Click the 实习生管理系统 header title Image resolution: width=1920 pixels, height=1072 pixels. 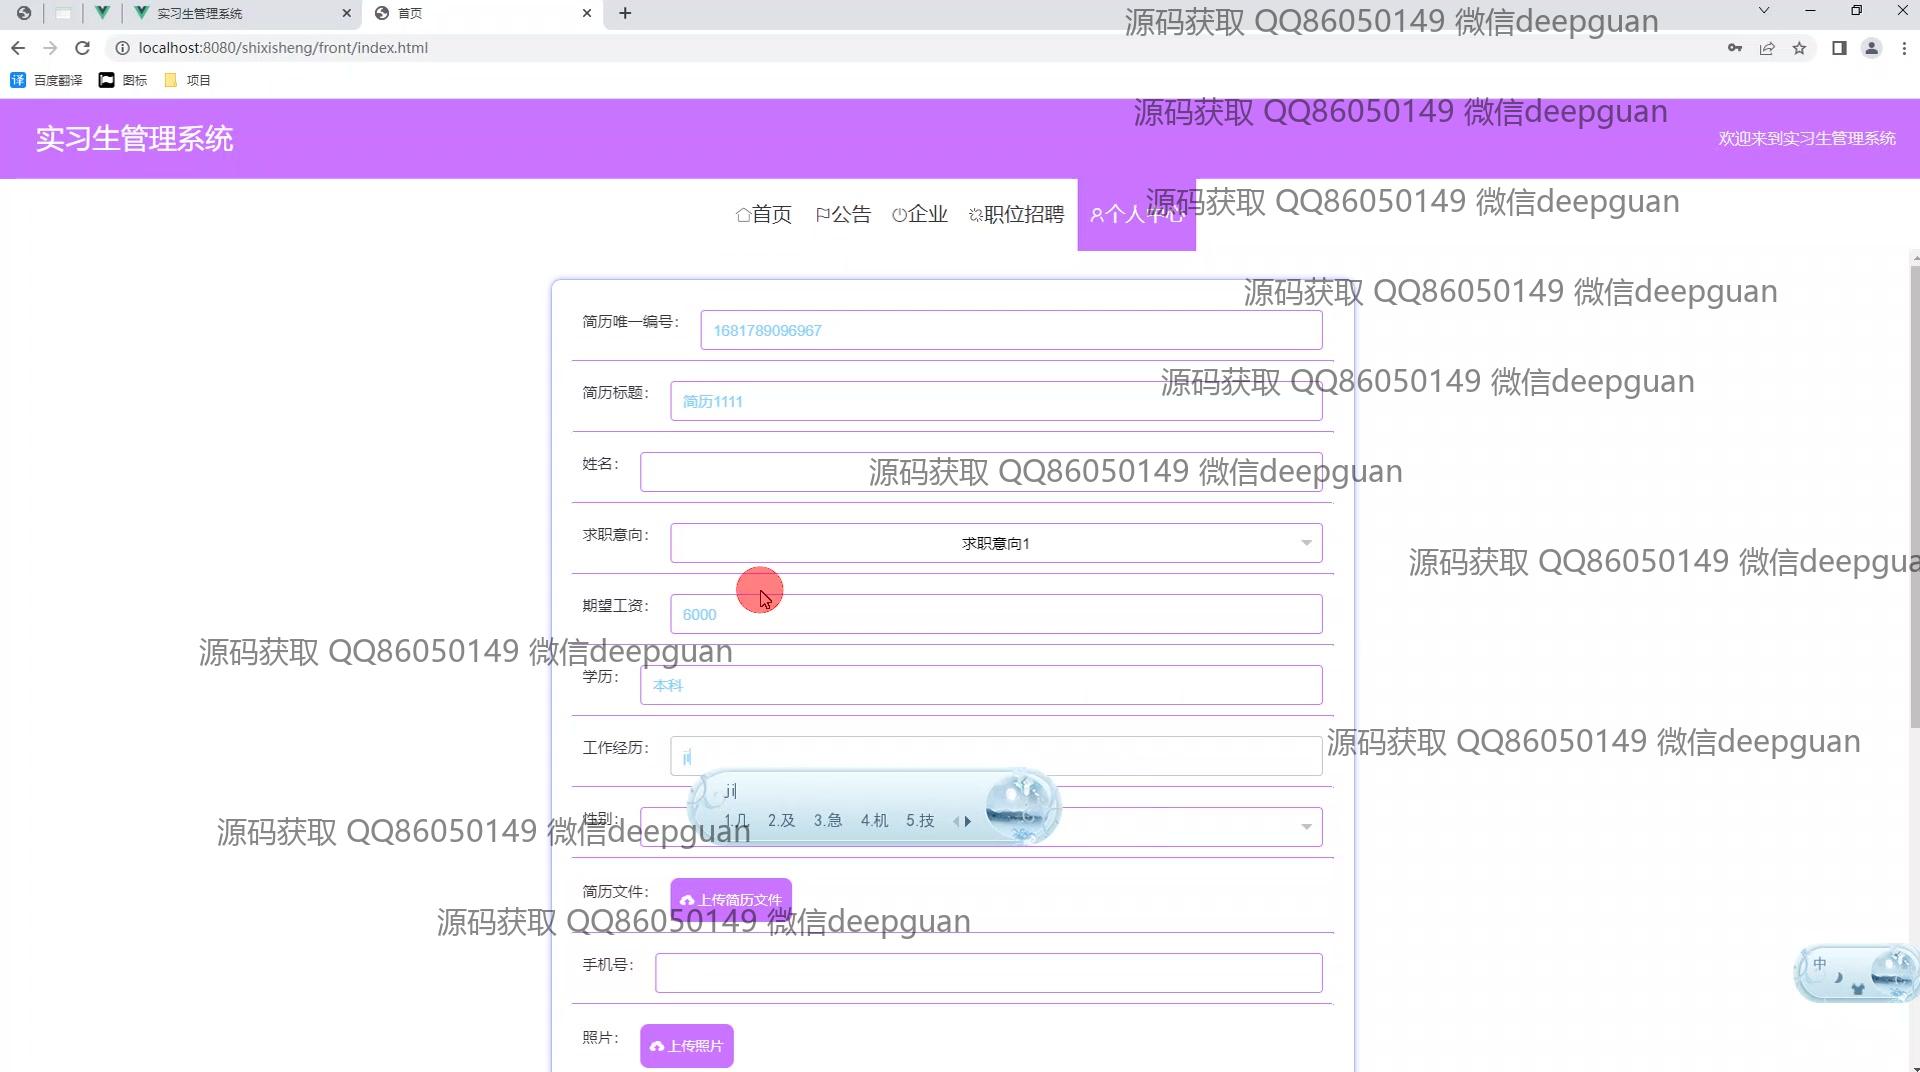[x=135, y=139]
